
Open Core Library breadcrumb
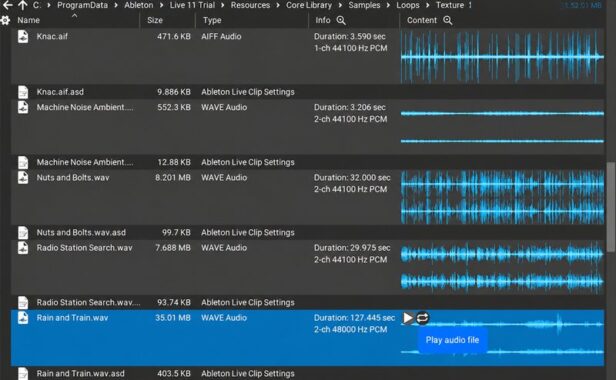coord(309,5)
